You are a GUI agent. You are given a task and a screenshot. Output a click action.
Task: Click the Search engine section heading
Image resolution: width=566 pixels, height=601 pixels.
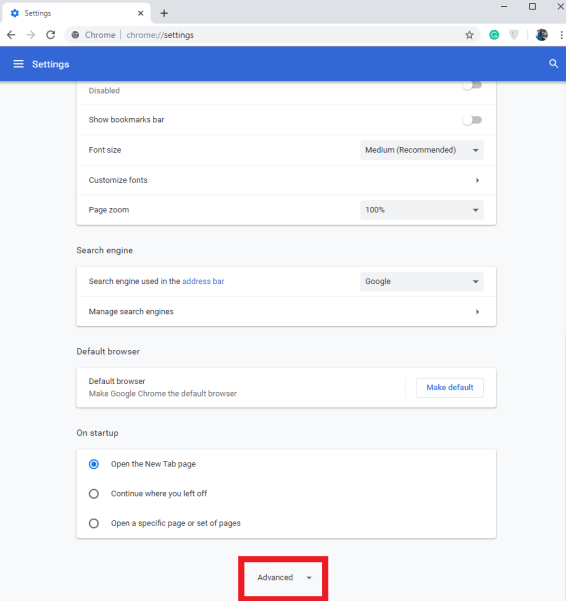[105, 250]
